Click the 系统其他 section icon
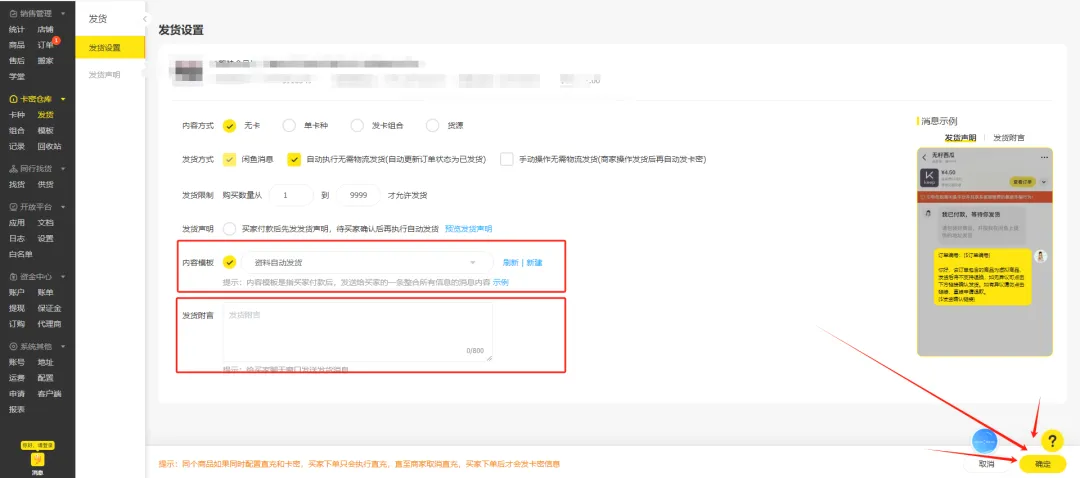 coord(13,346)
